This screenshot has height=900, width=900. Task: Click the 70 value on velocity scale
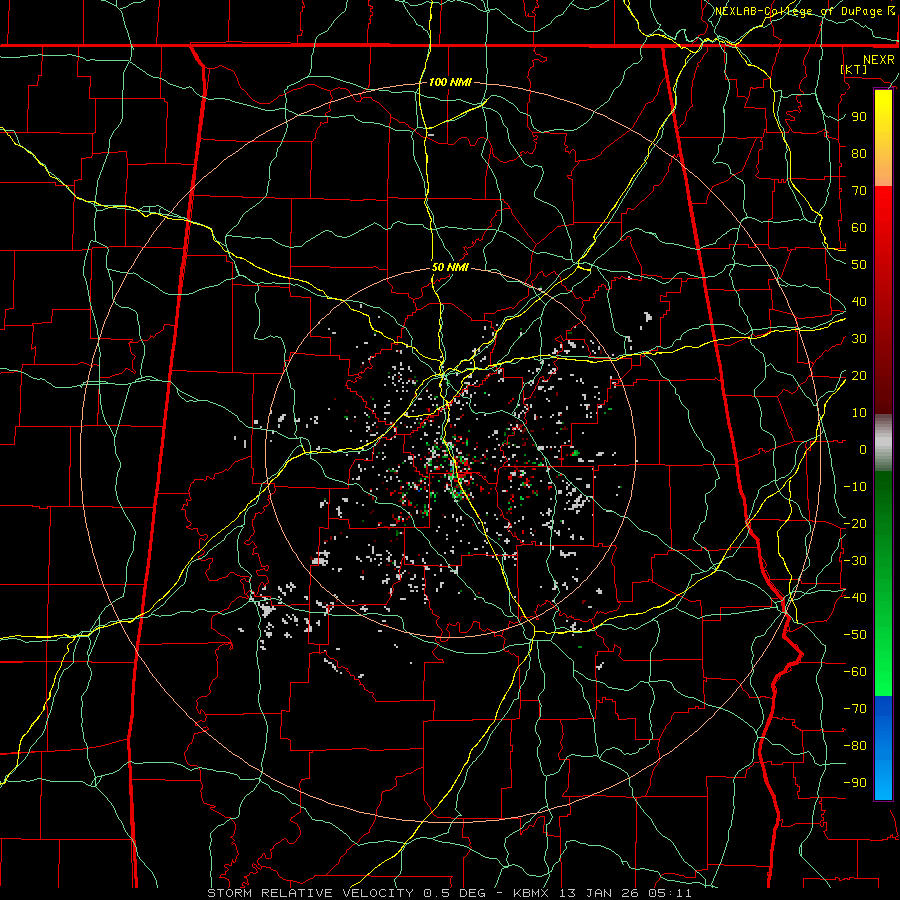[x=859, y=191]
